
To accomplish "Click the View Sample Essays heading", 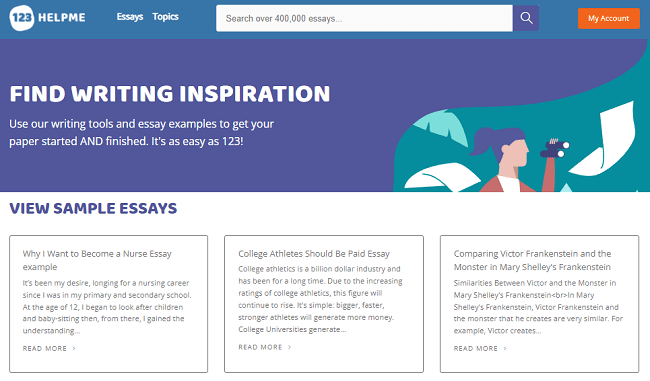I will click(93, 209).
